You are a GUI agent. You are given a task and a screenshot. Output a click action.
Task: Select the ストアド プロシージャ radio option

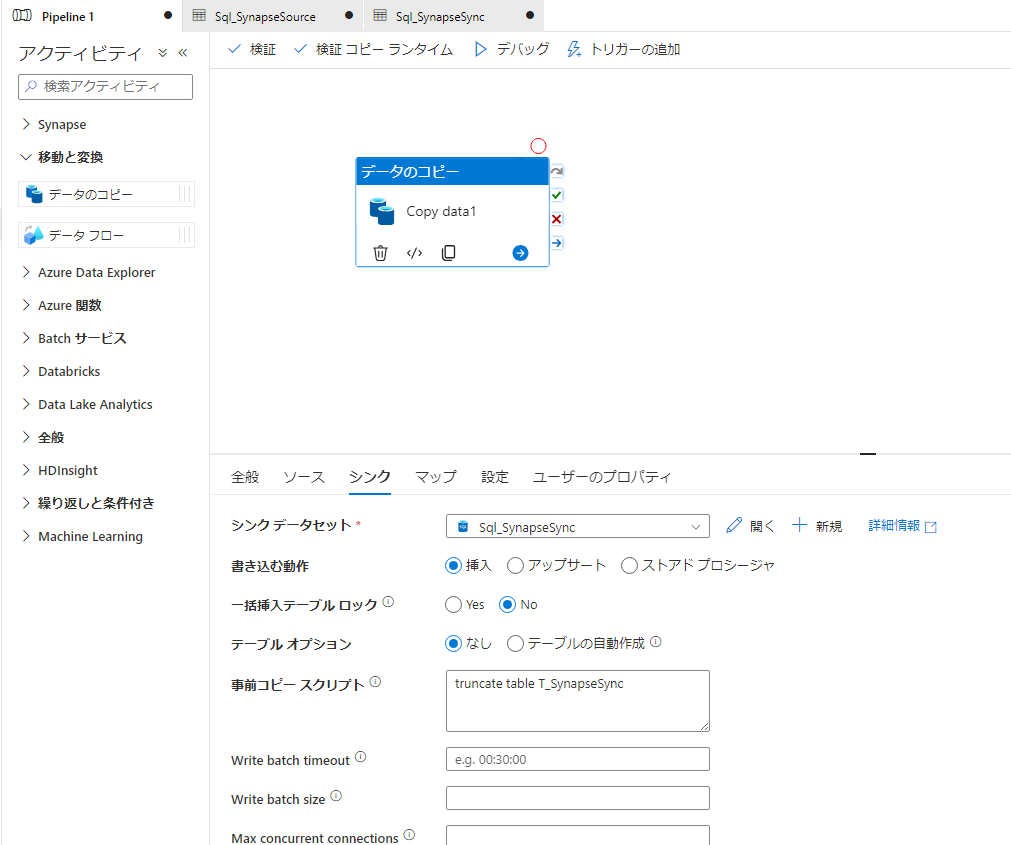[630, 566]
